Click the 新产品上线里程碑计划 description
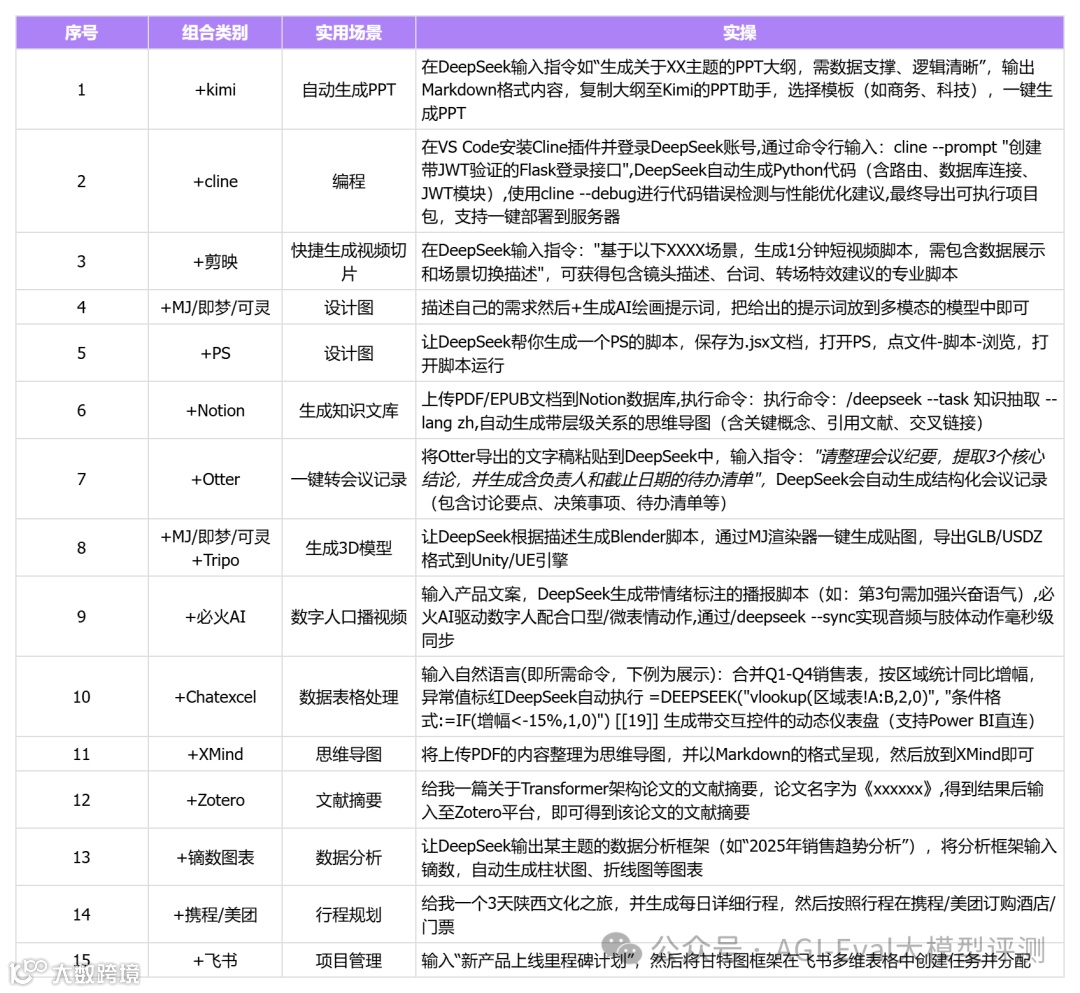1080x993 pixels. 740,960
